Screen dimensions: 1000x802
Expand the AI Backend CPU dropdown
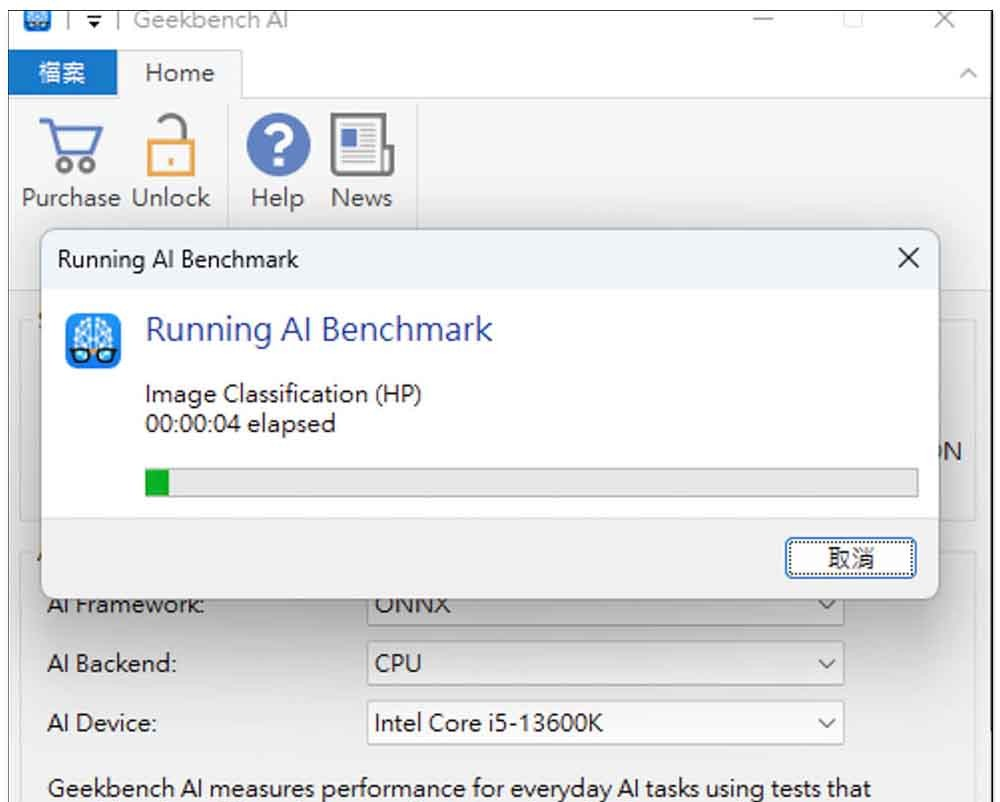[605, 664]
